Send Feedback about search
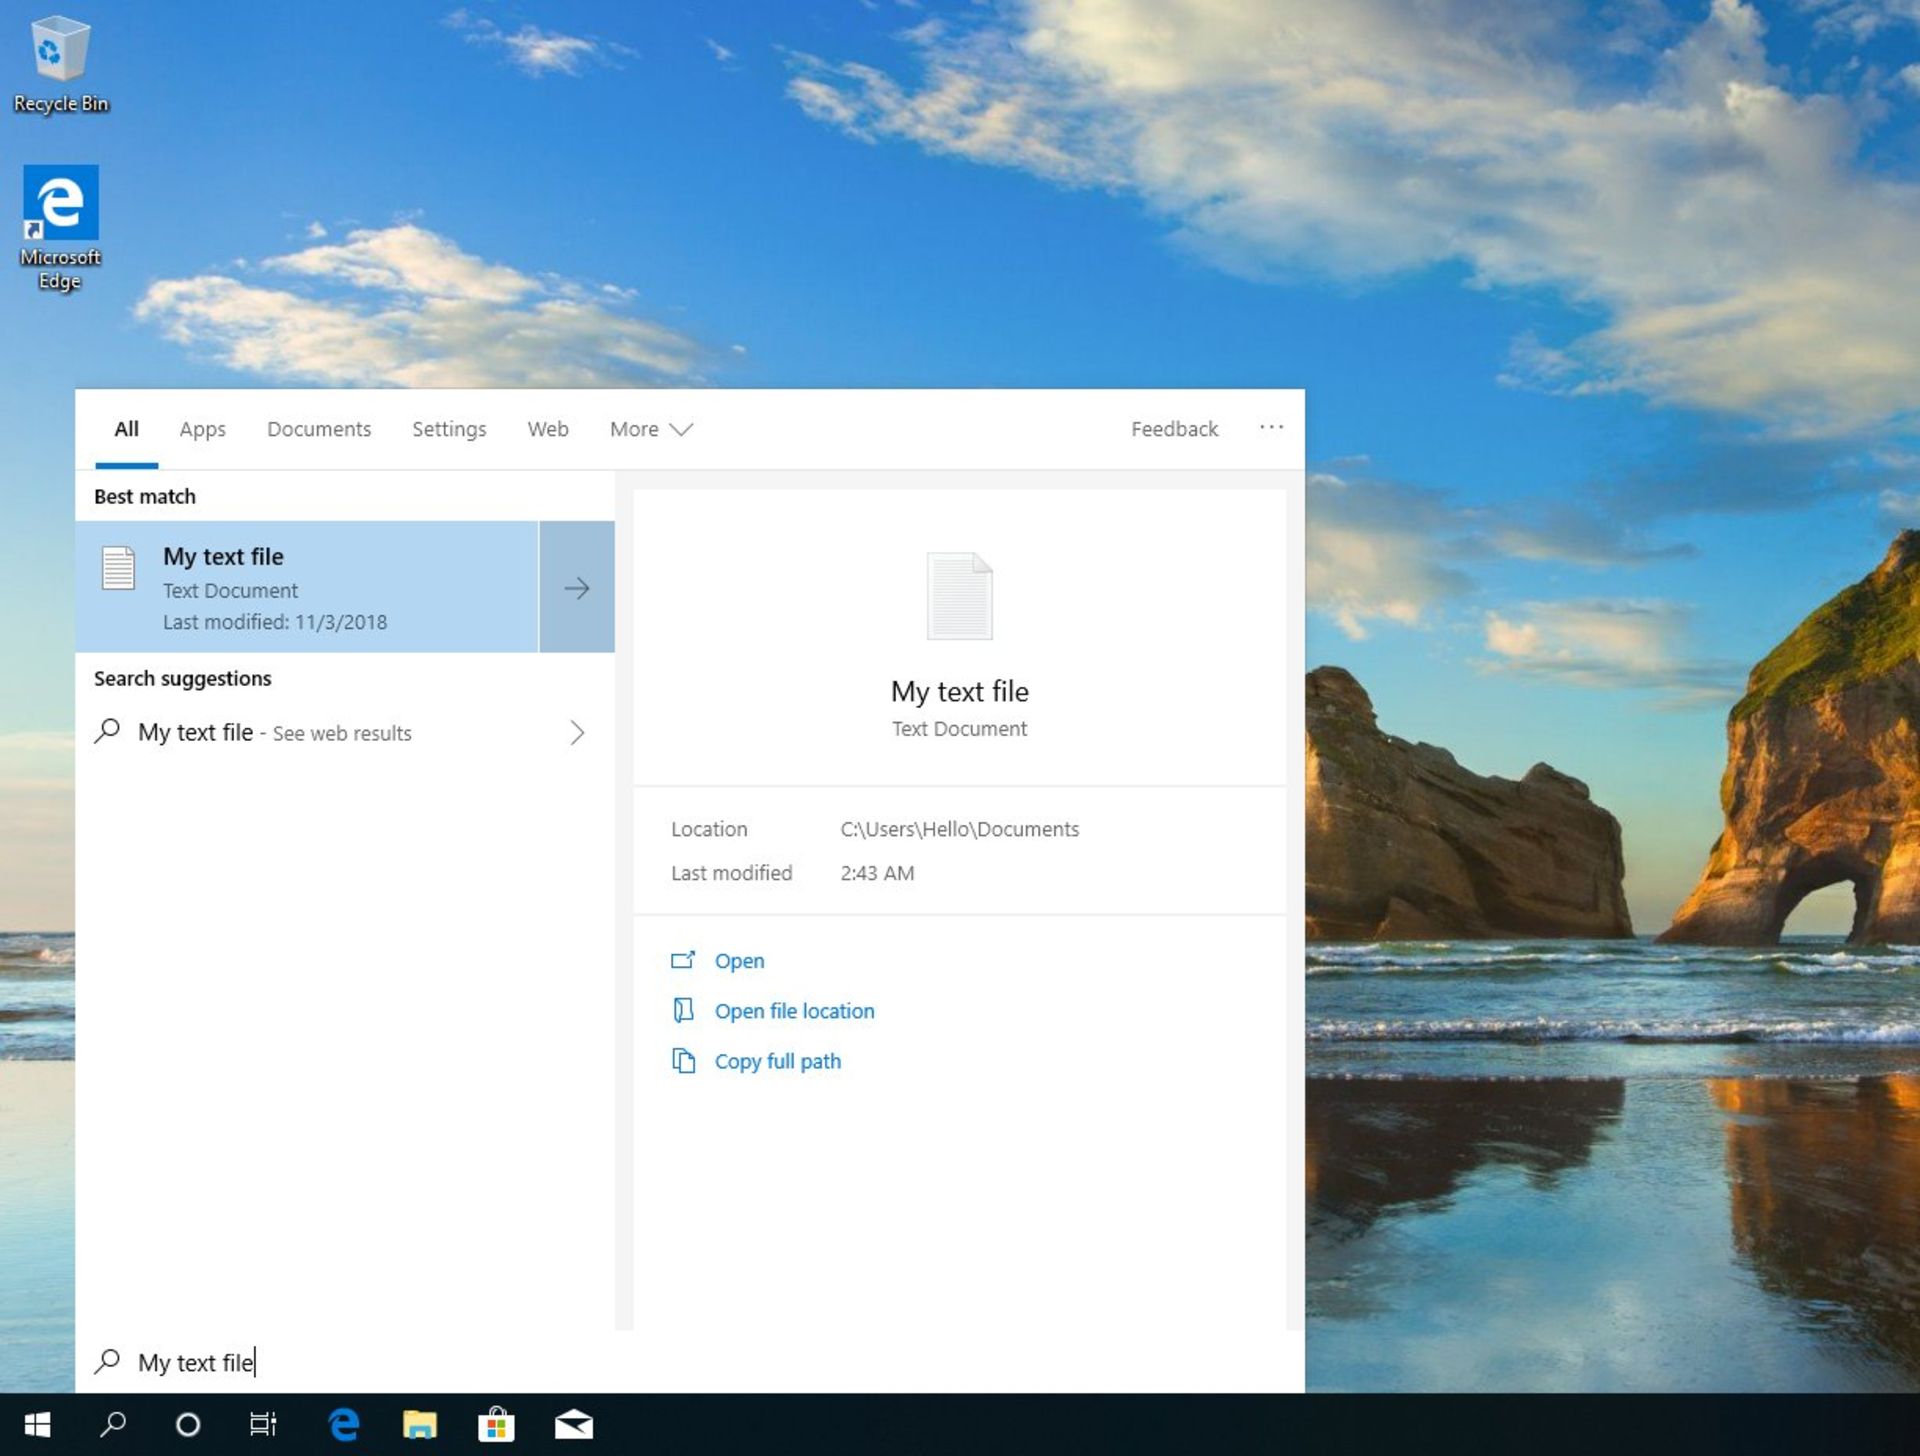The width and height of the screenshot is (1920, 1456). (1174, 429)
